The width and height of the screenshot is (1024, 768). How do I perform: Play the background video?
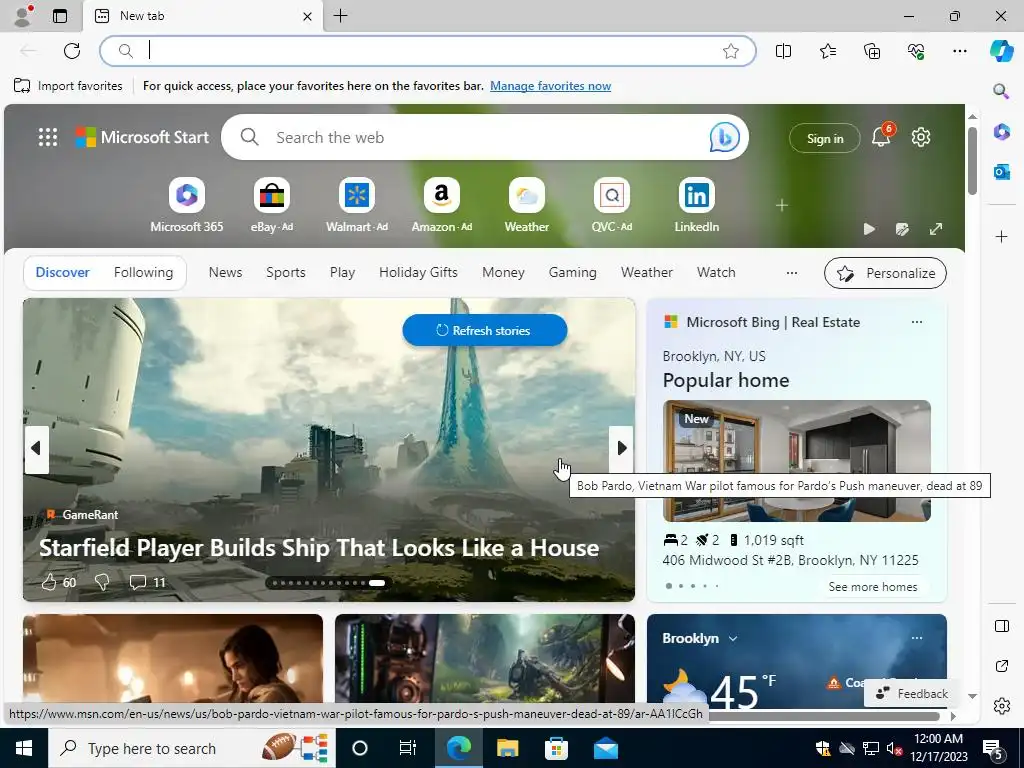(869, 229)
